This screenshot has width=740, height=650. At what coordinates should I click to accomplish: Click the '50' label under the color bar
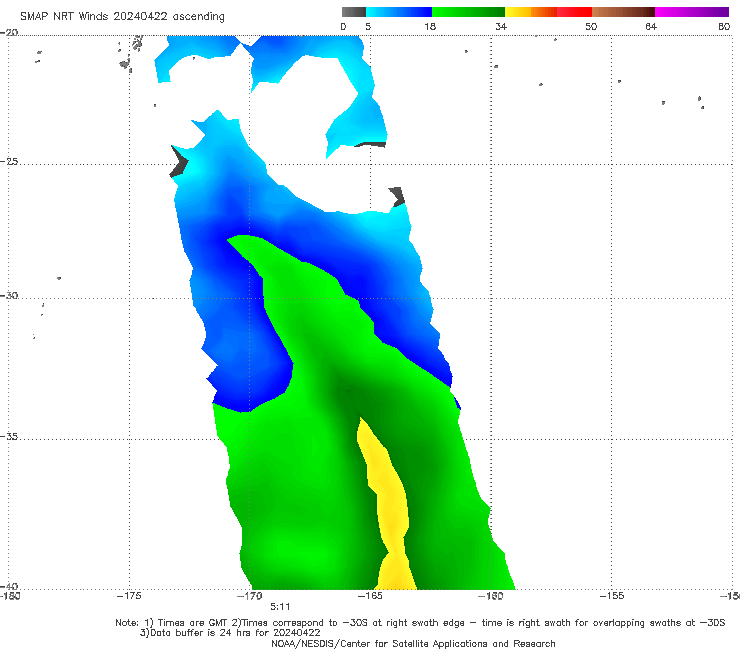coord(591,27)
